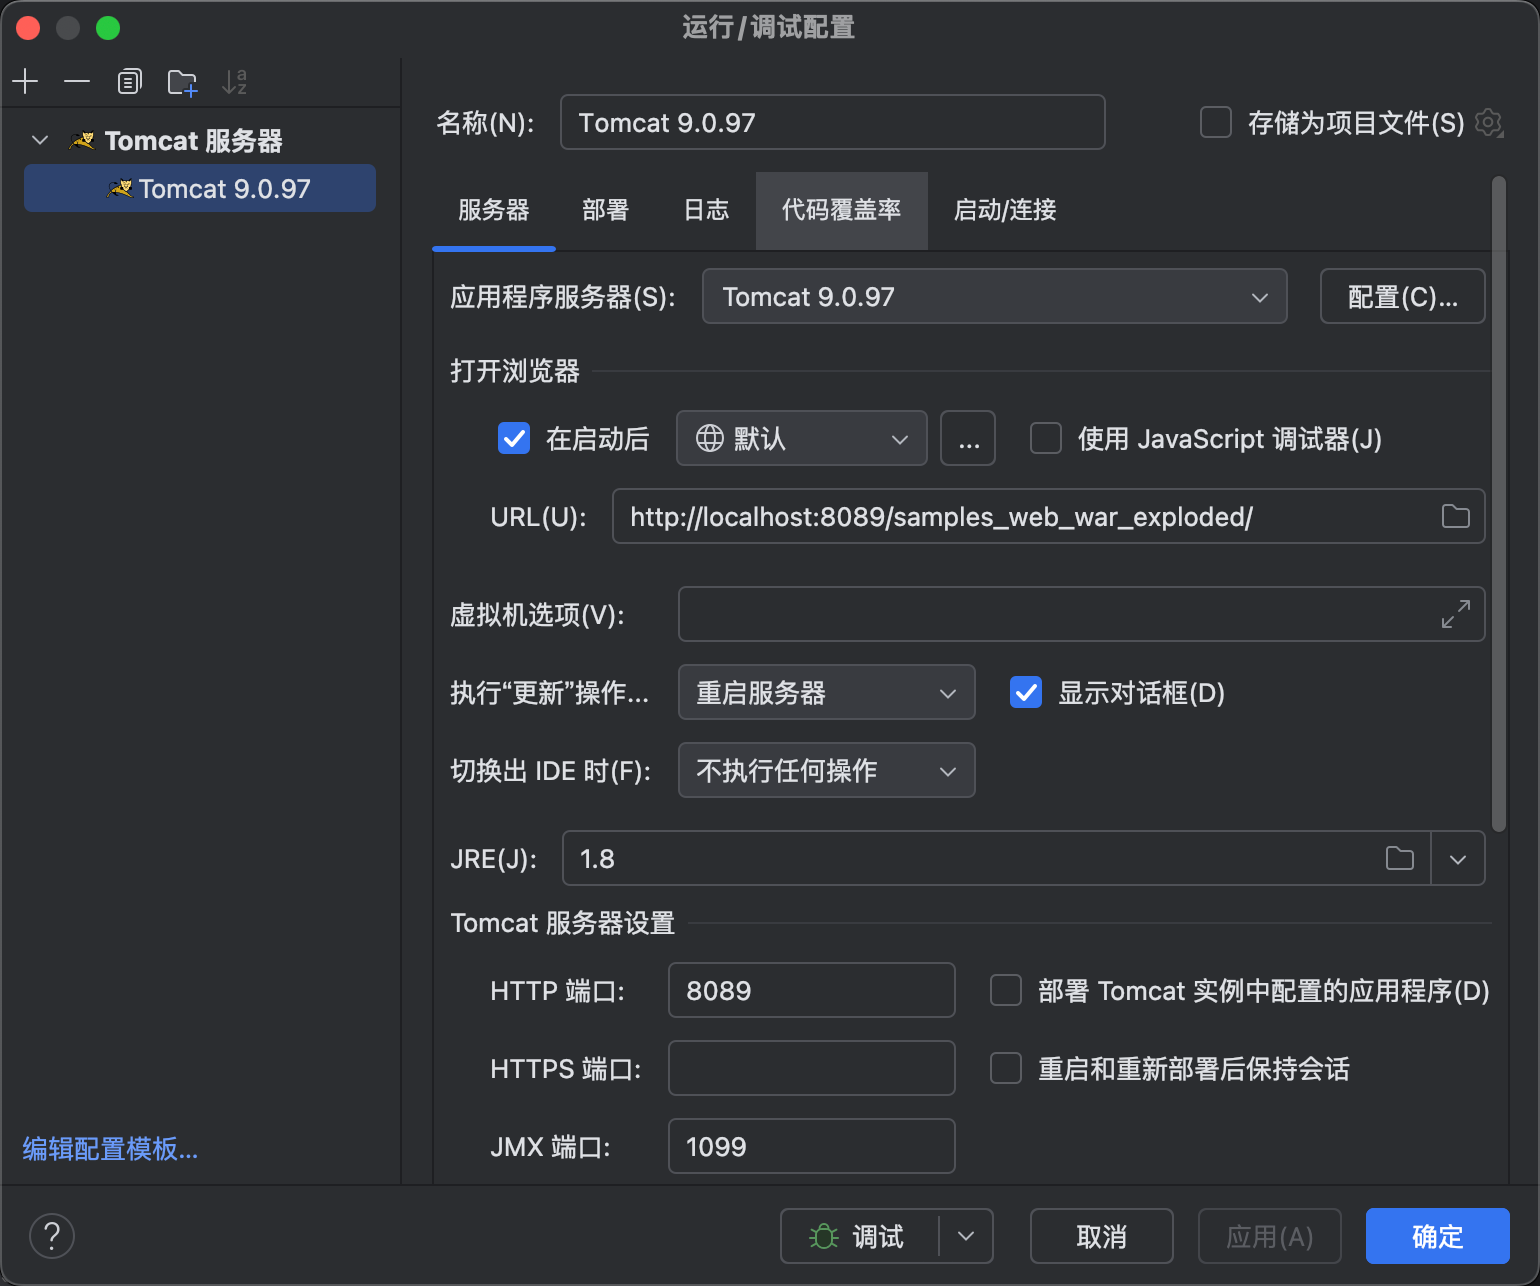Check 部署 Tomcat 实例中配置的应用程序
Image resolution: width=1540 pixels, height=1286 pixels.
[1006, 990]
